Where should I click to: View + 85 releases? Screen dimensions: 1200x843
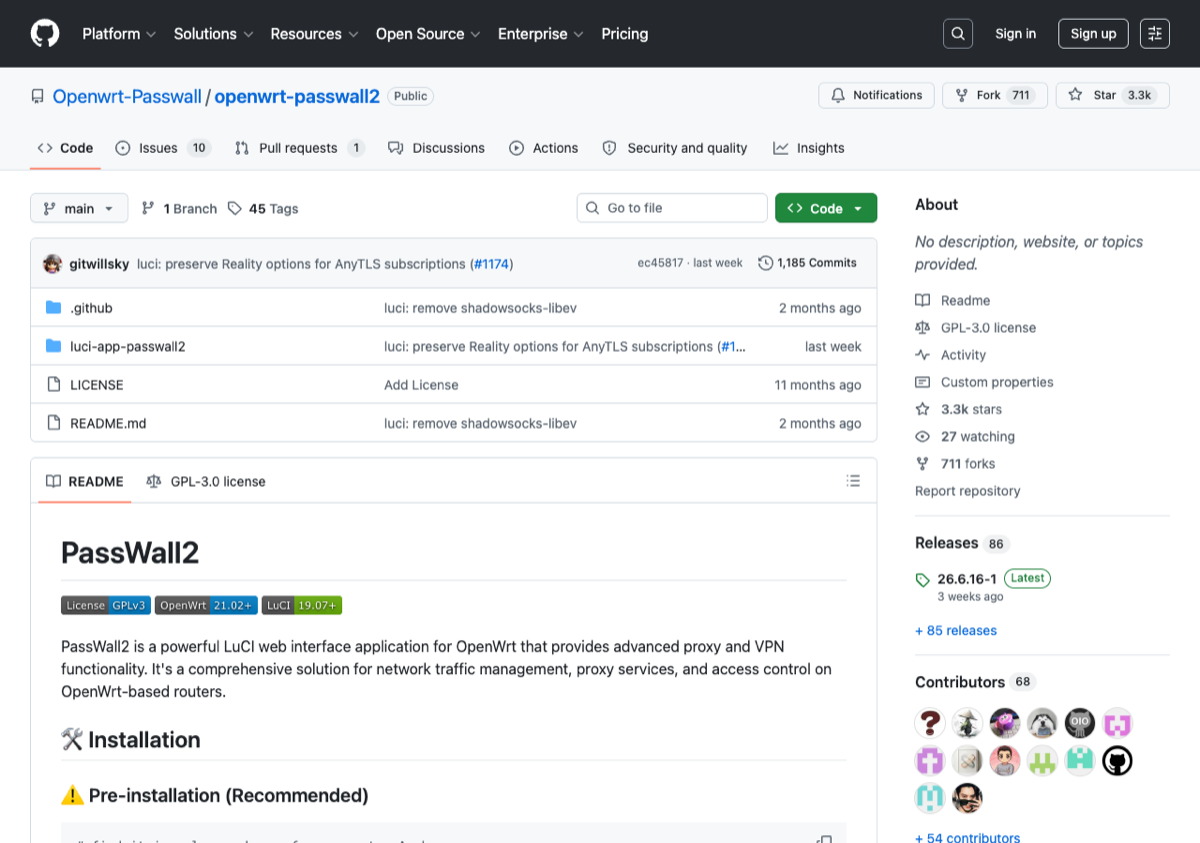click(956, 631)
